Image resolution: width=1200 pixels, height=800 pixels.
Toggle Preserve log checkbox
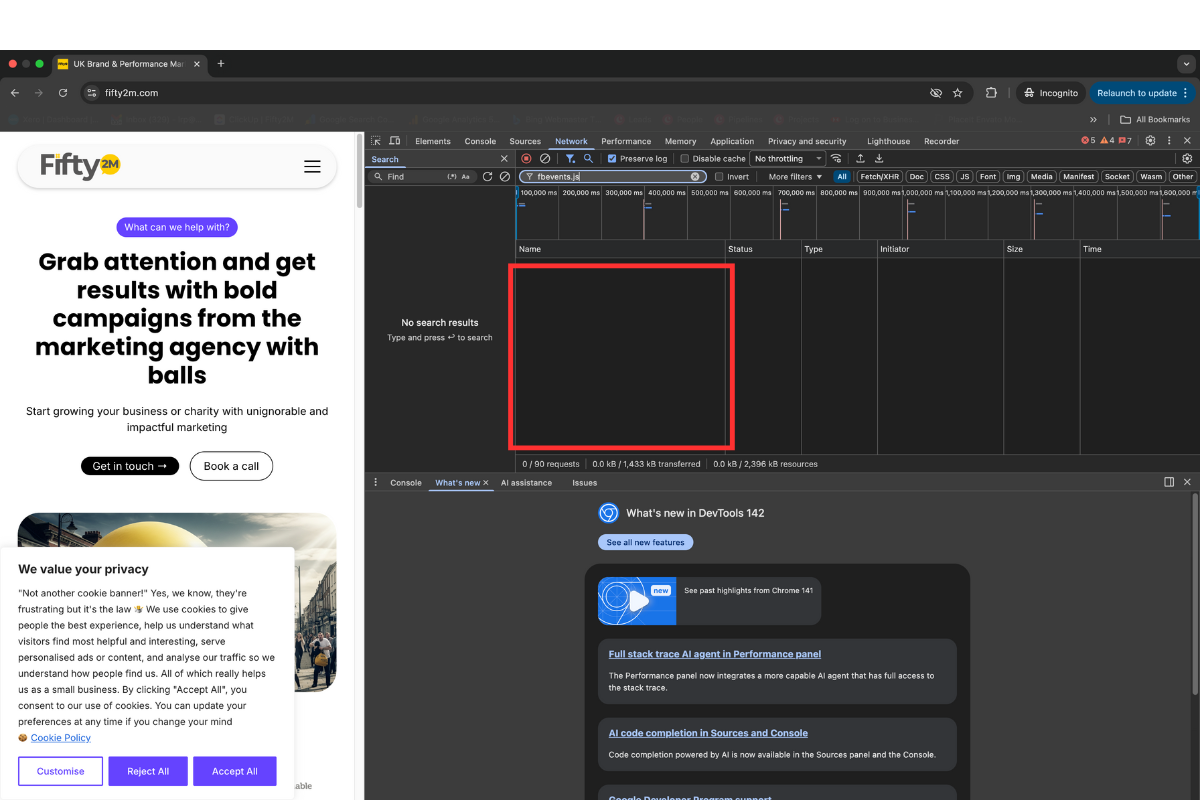[x=612, y=158]
